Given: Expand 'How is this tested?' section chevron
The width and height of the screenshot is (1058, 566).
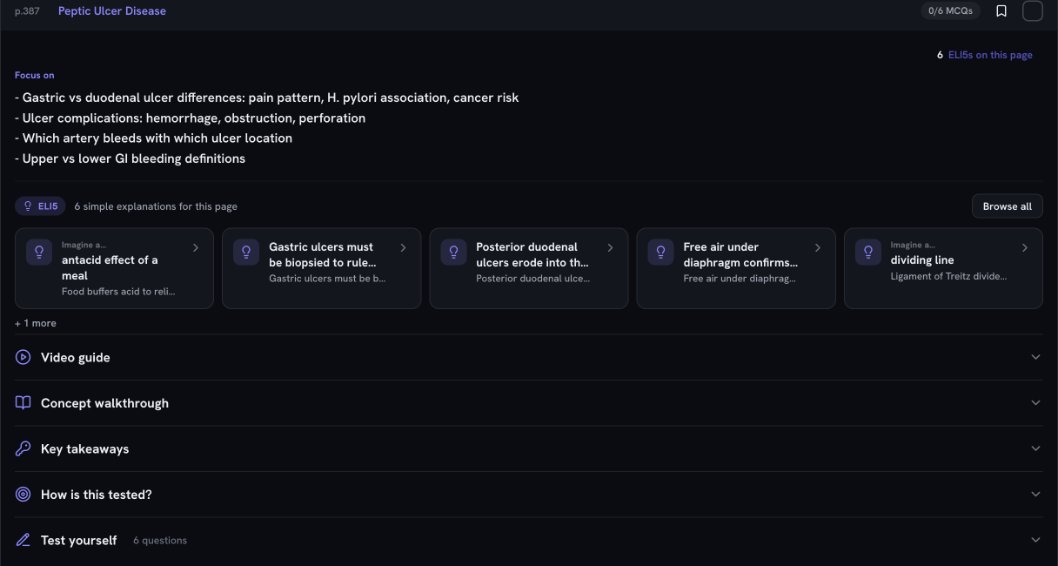Looking at the screenshot, I should pyautogui.click(x=1035, y=494).
